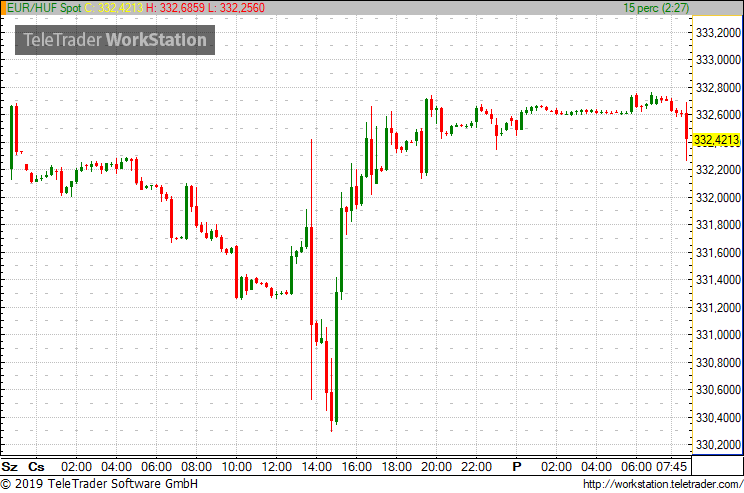Screen dimensions: 744x493
Task: Click the 331,6000 price axis label
Action: click(718, 252)
